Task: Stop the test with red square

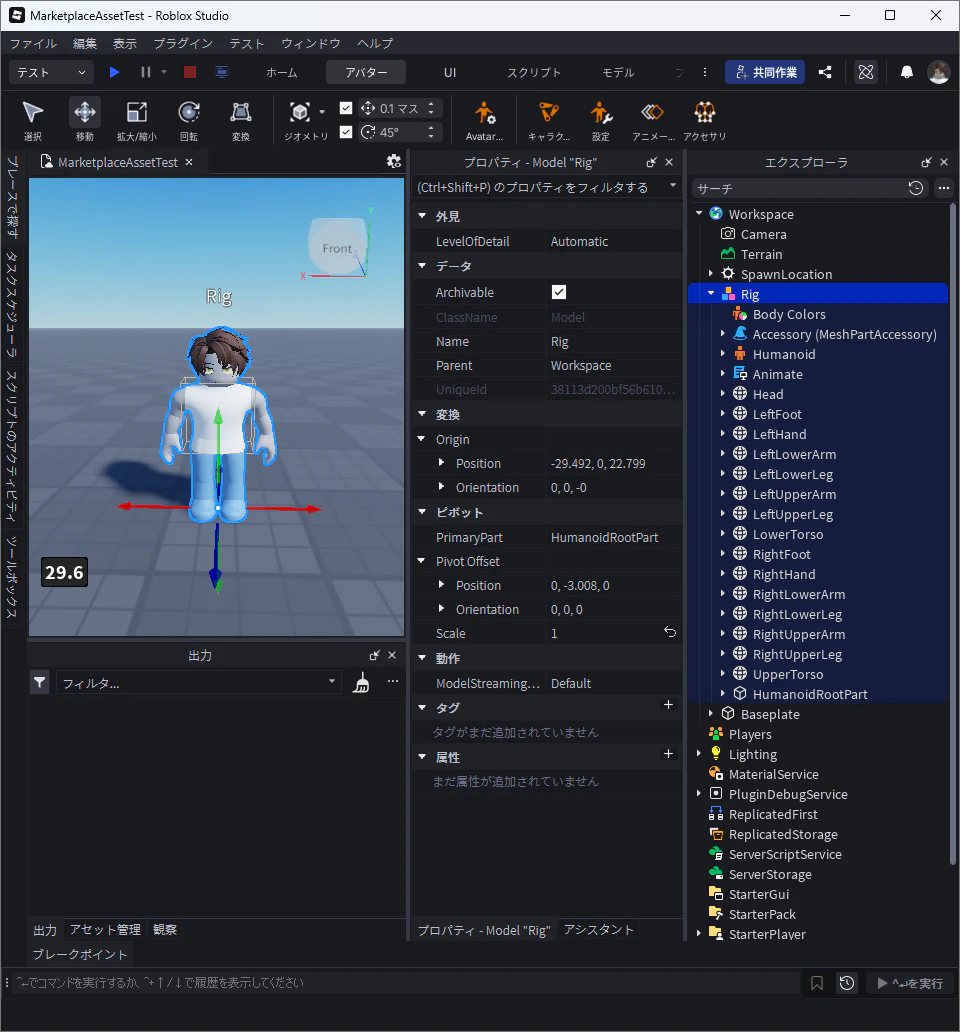Action: click(x=190, y=72)
